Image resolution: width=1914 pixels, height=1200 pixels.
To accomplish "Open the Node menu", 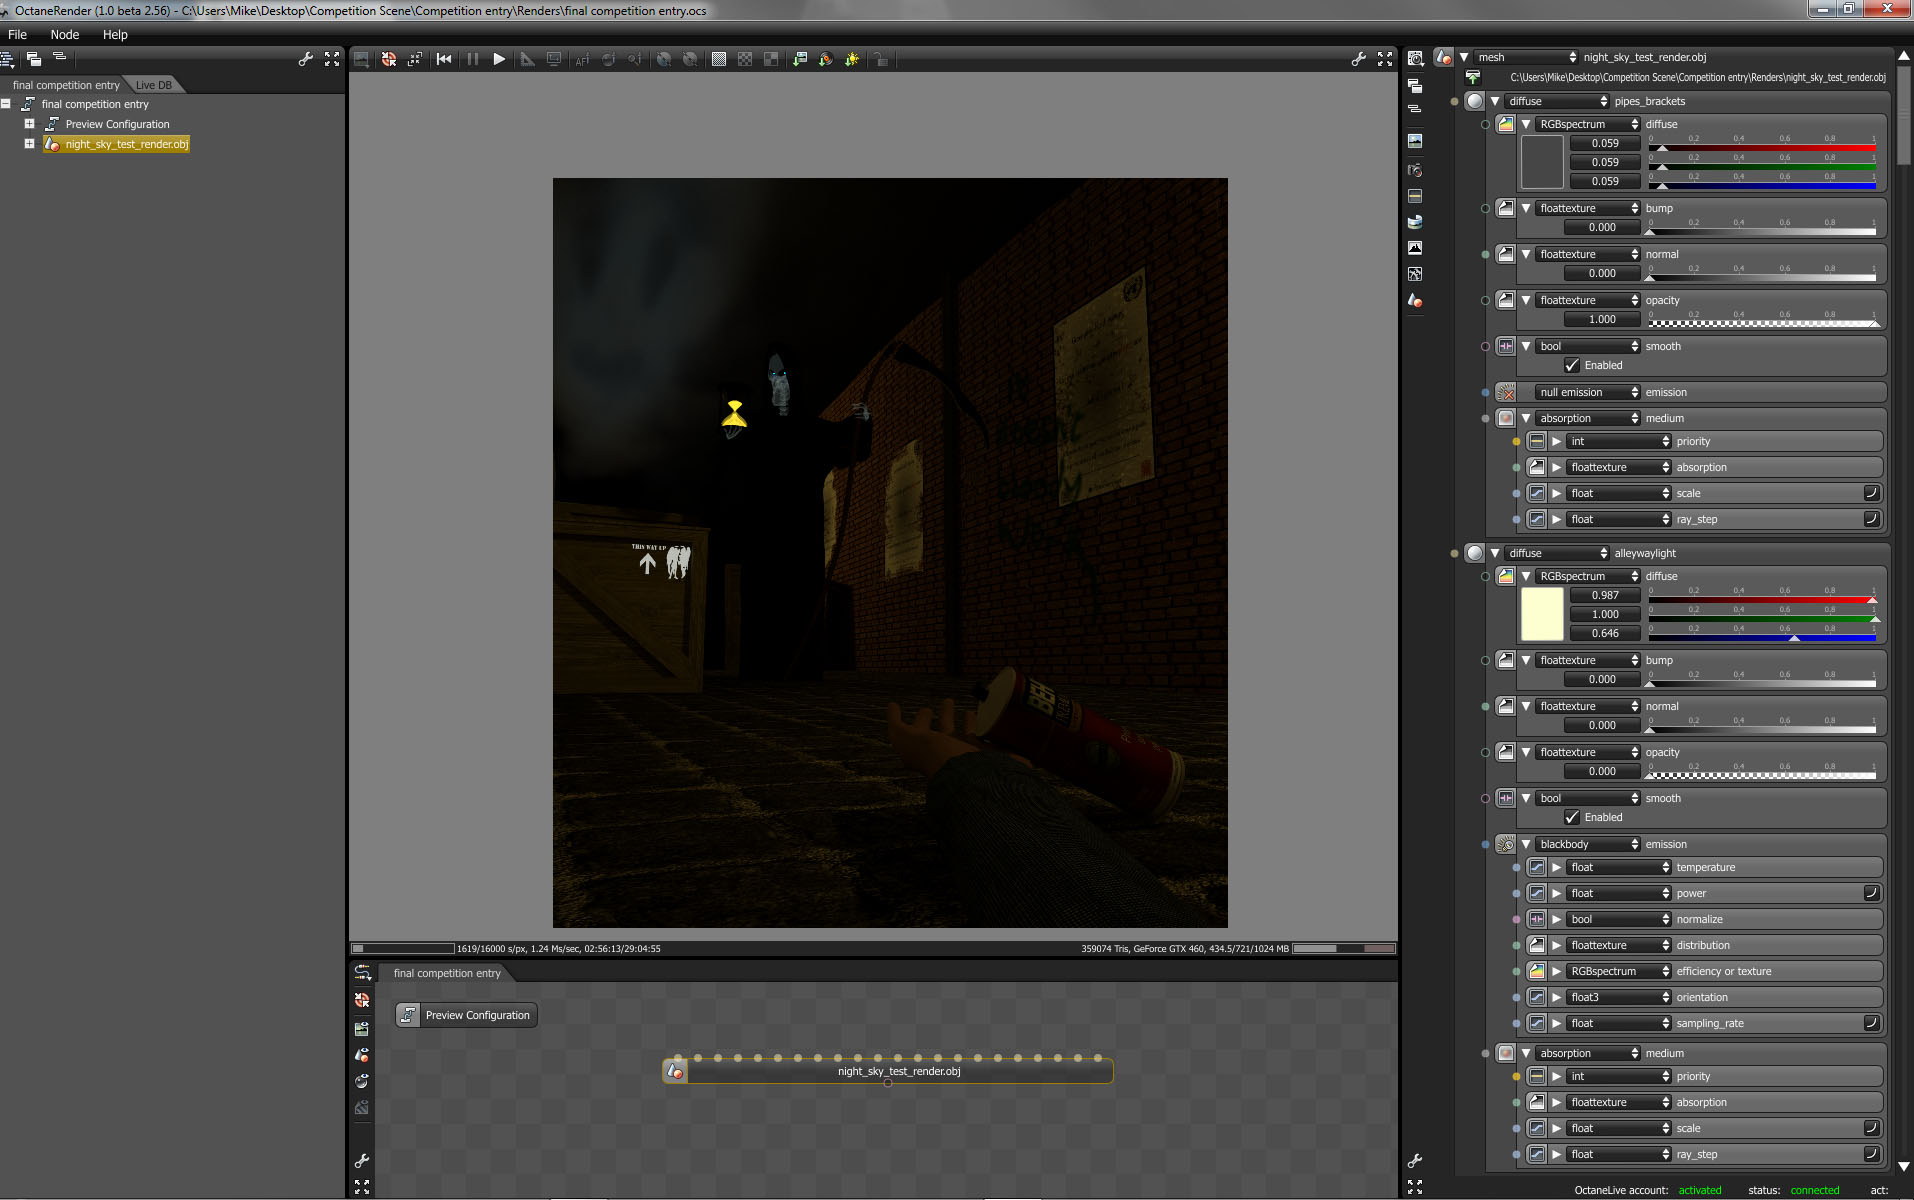I will click(x=65, y=35).
